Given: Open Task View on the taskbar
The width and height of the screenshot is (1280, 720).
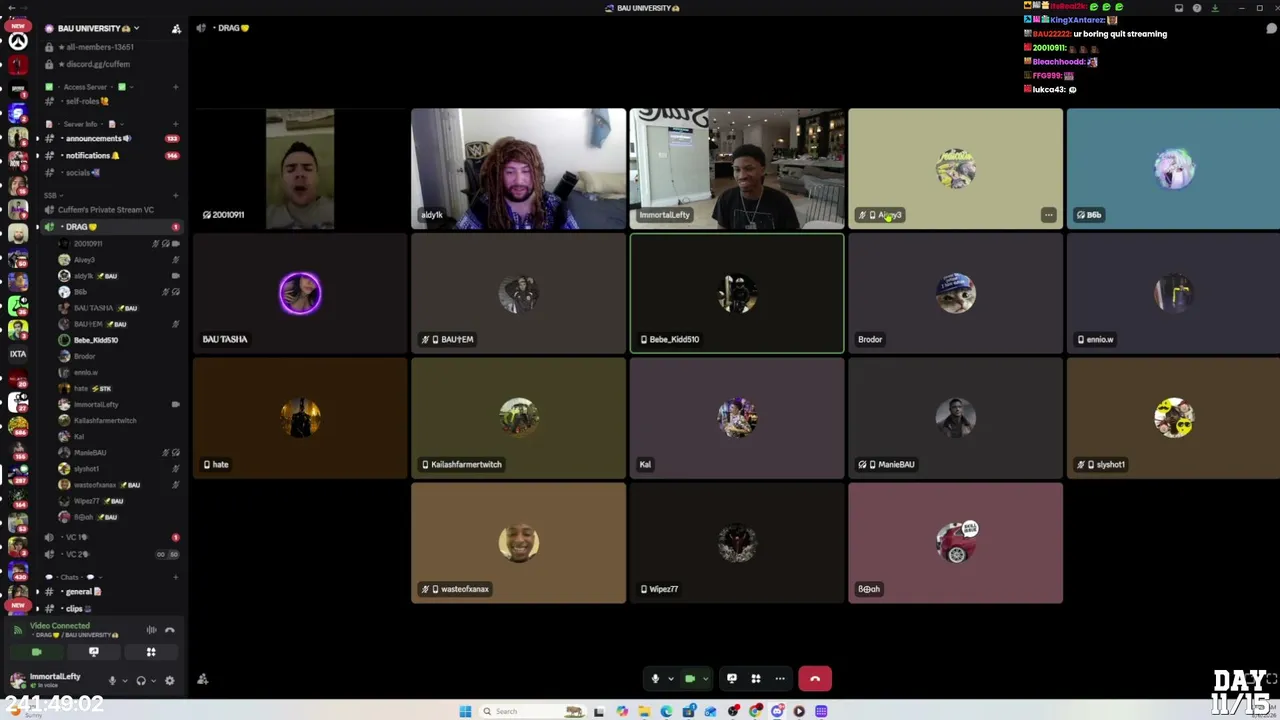Looking at the screenshot, I should pos(598,711).
